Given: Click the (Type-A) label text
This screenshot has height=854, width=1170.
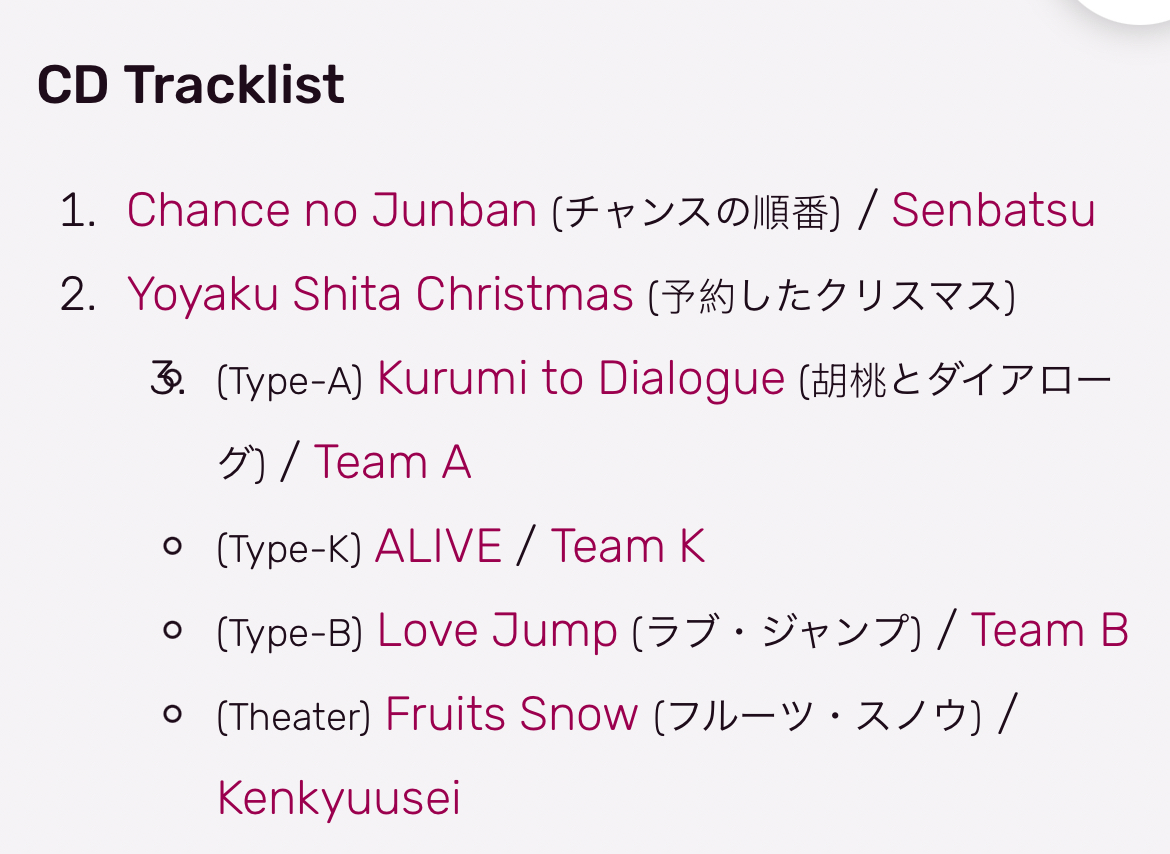Looking at the screenshot, I should (x=290, y=381).
